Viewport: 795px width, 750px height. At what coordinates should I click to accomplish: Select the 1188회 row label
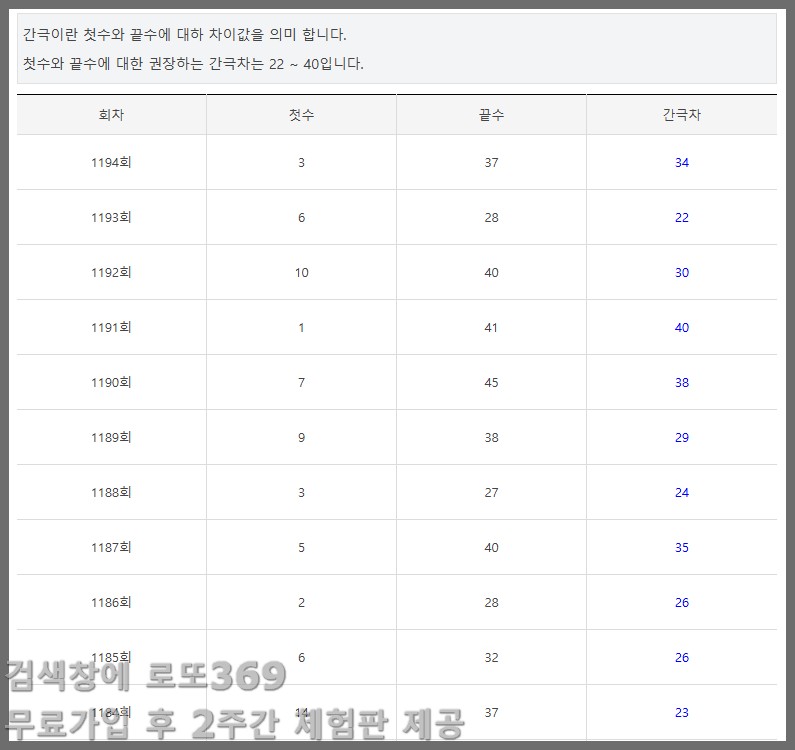point(111,493)
